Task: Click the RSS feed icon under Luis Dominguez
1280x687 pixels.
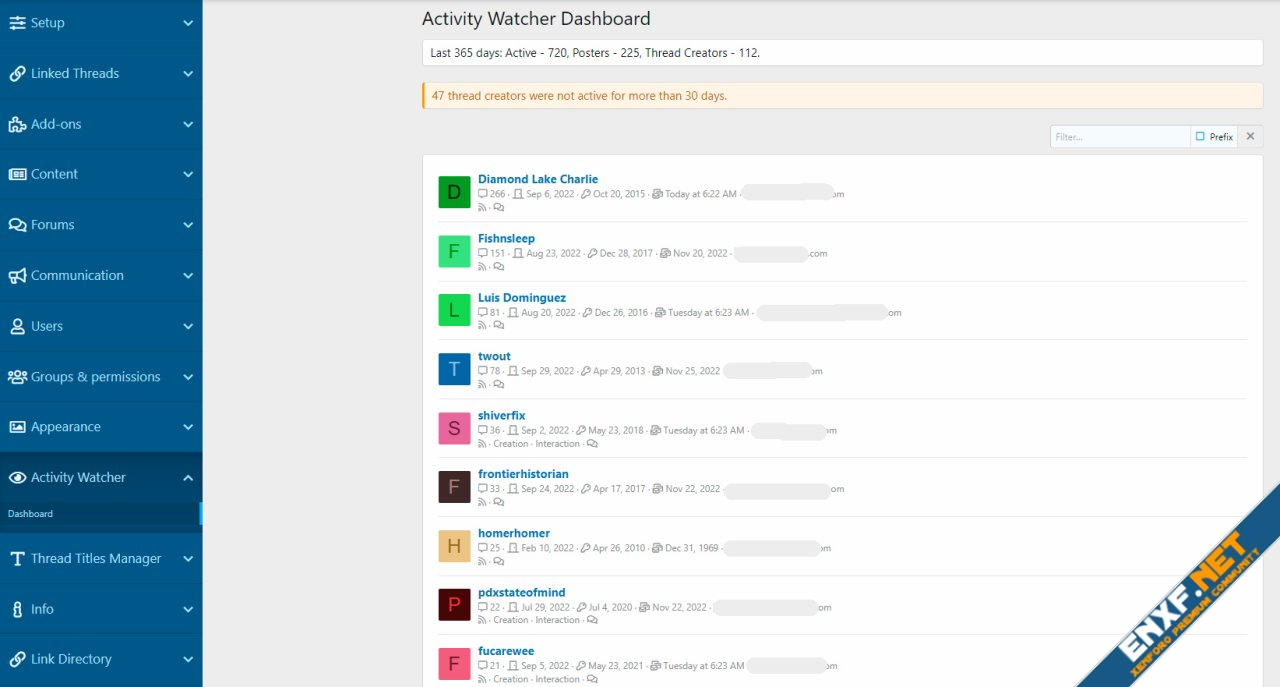Action: click(x=482, y=326)
